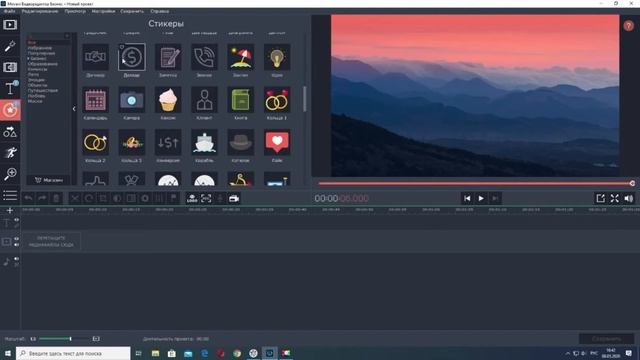
Task: Open the Просмотр menu
Action: [75, 11]
